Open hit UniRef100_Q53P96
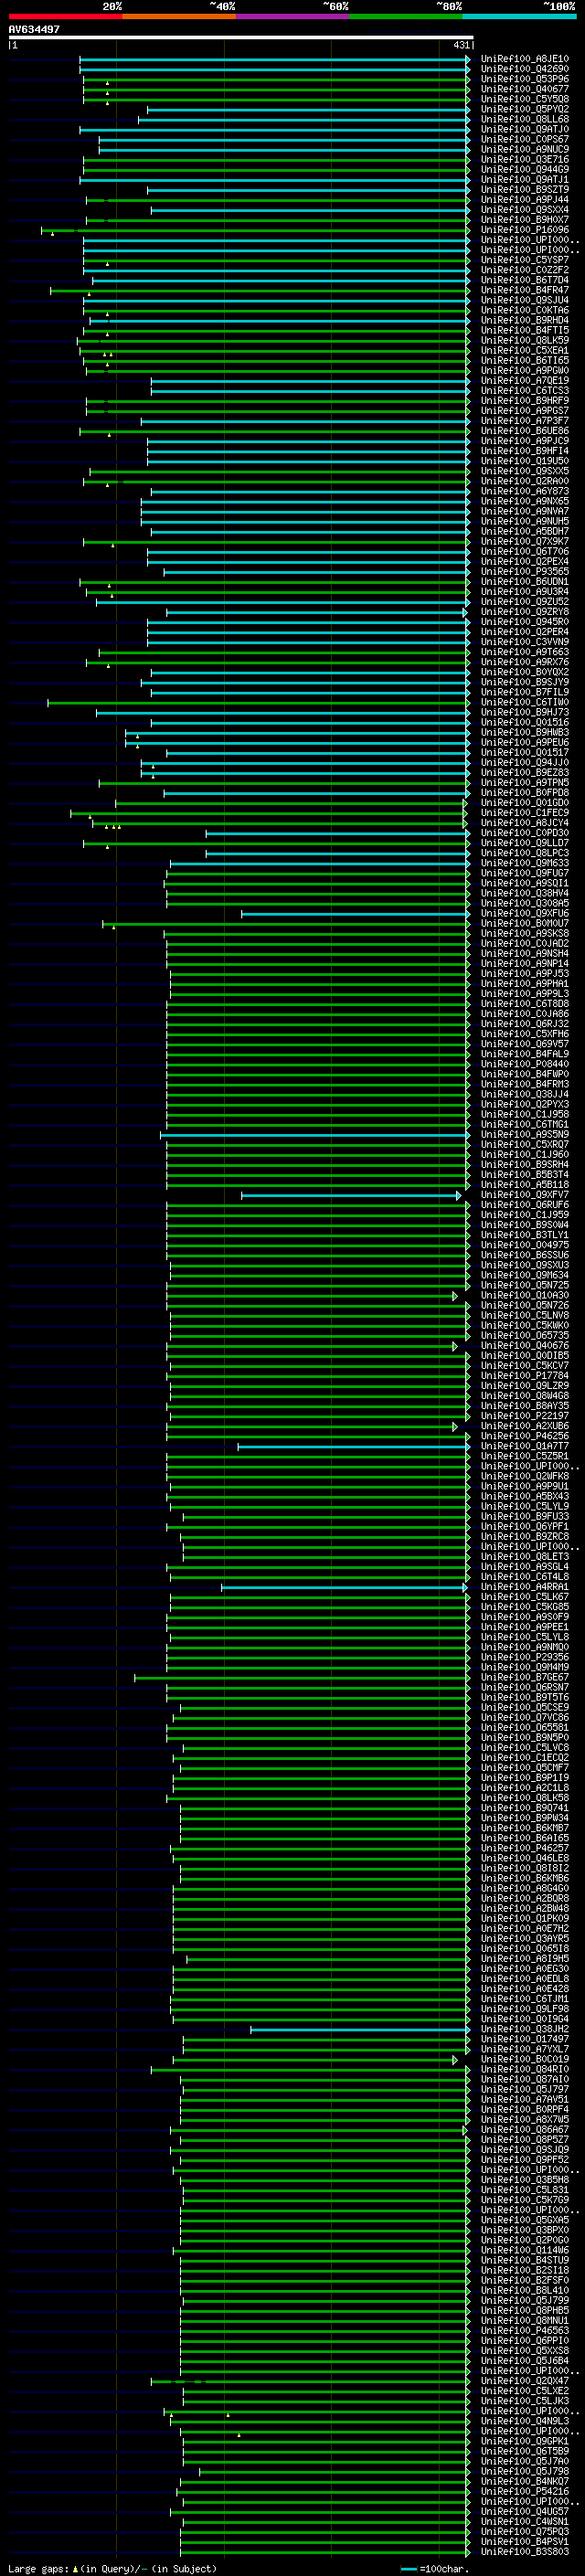This screenshot has width=585, height=2576. (x=525, y=79)
